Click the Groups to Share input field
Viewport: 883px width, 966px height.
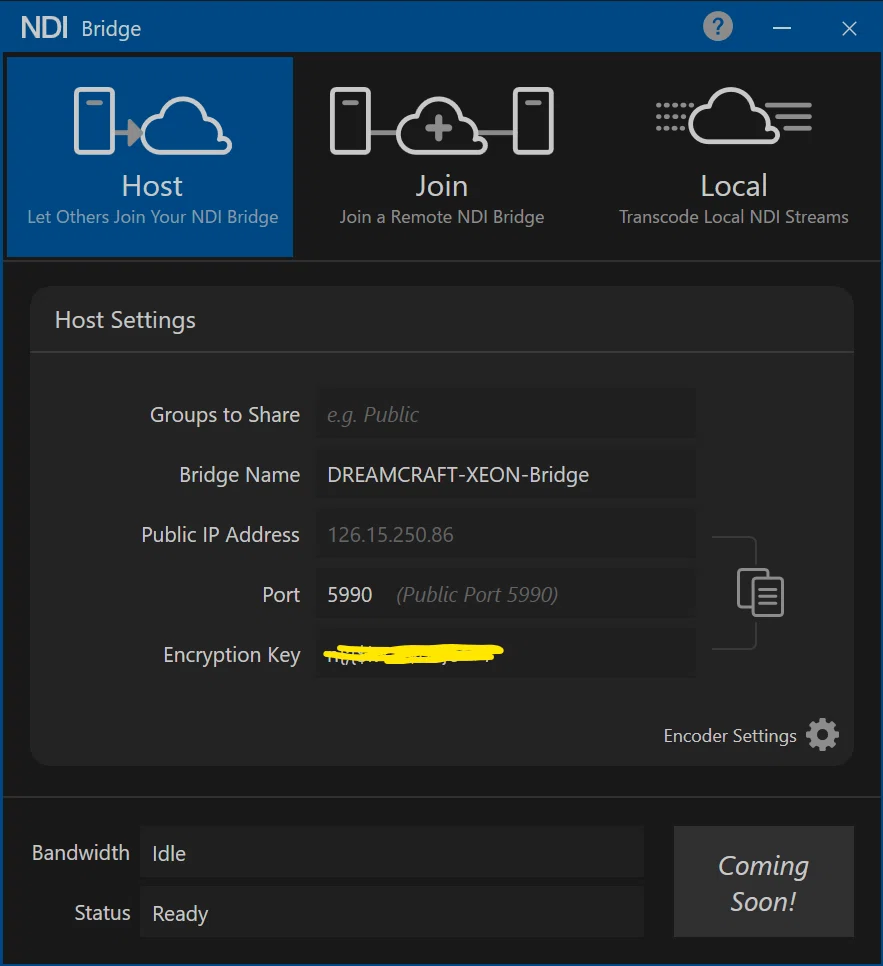point(506,415)
